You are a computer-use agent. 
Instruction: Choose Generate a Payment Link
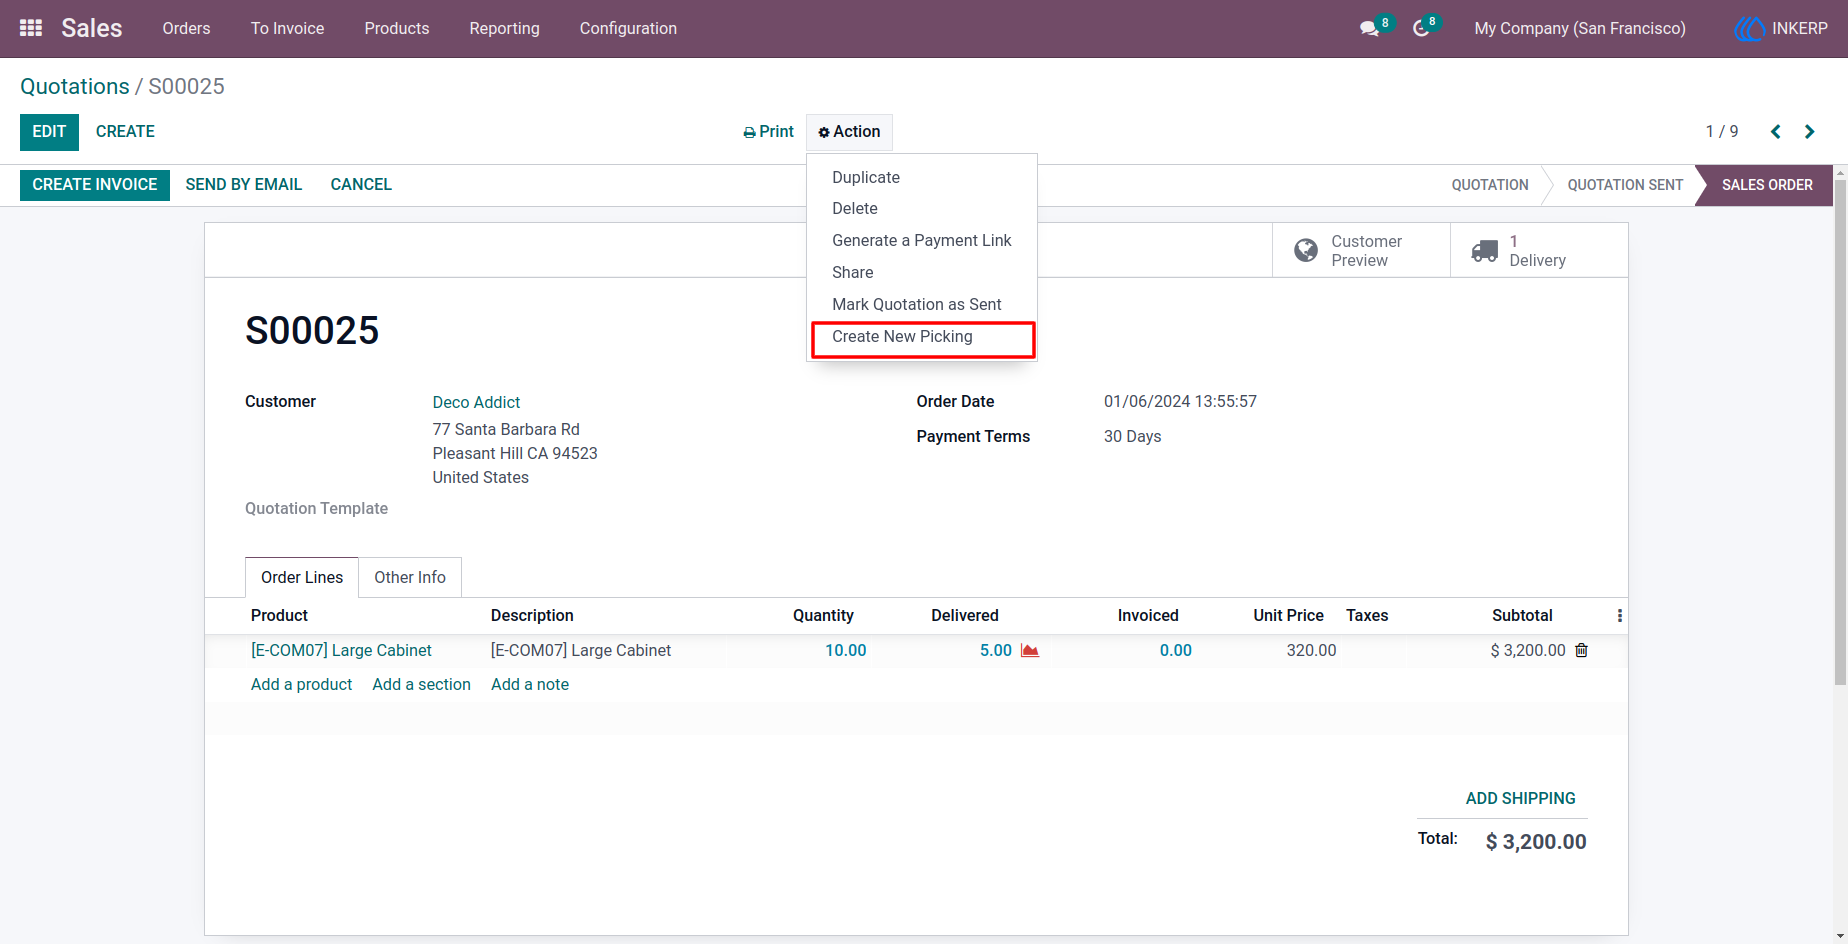coord(922,241)
